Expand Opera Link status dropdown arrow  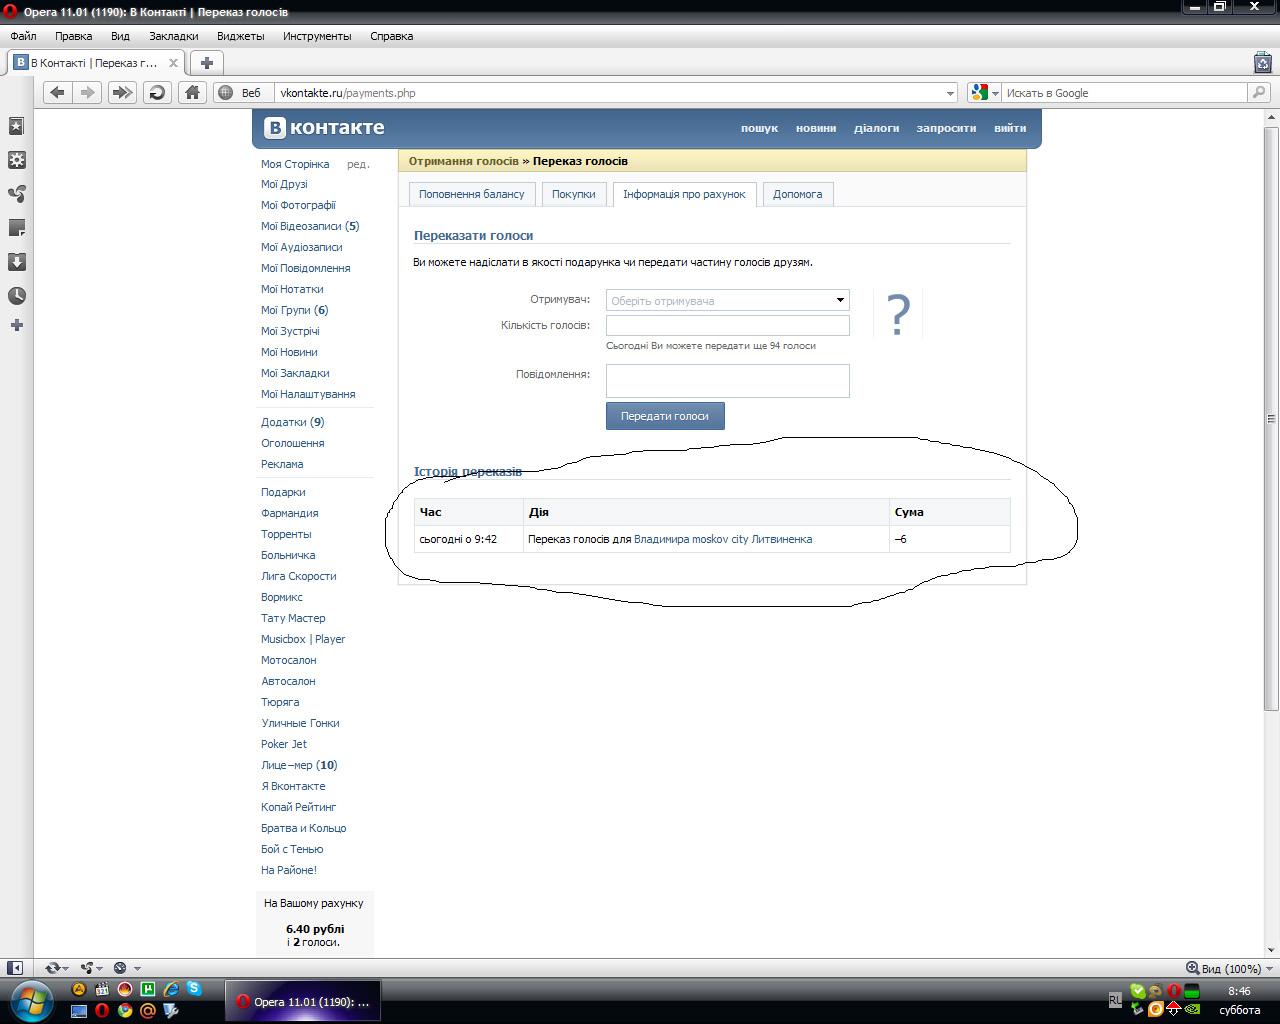click(66, 968)
